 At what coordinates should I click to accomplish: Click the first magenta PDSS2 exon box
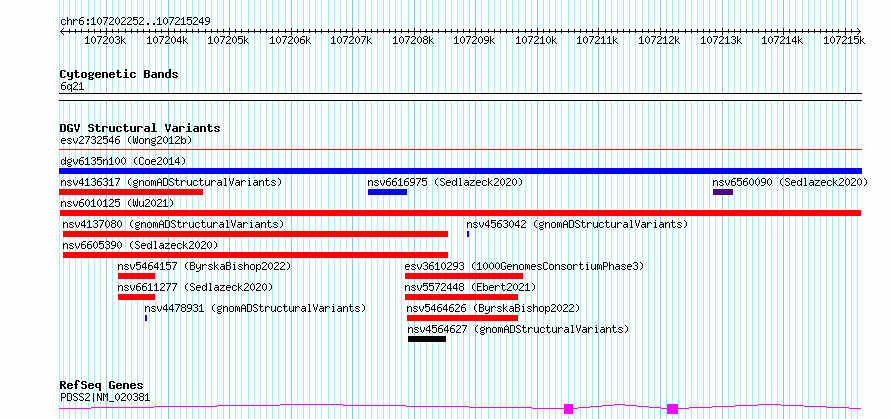click(x=568, y=409)
